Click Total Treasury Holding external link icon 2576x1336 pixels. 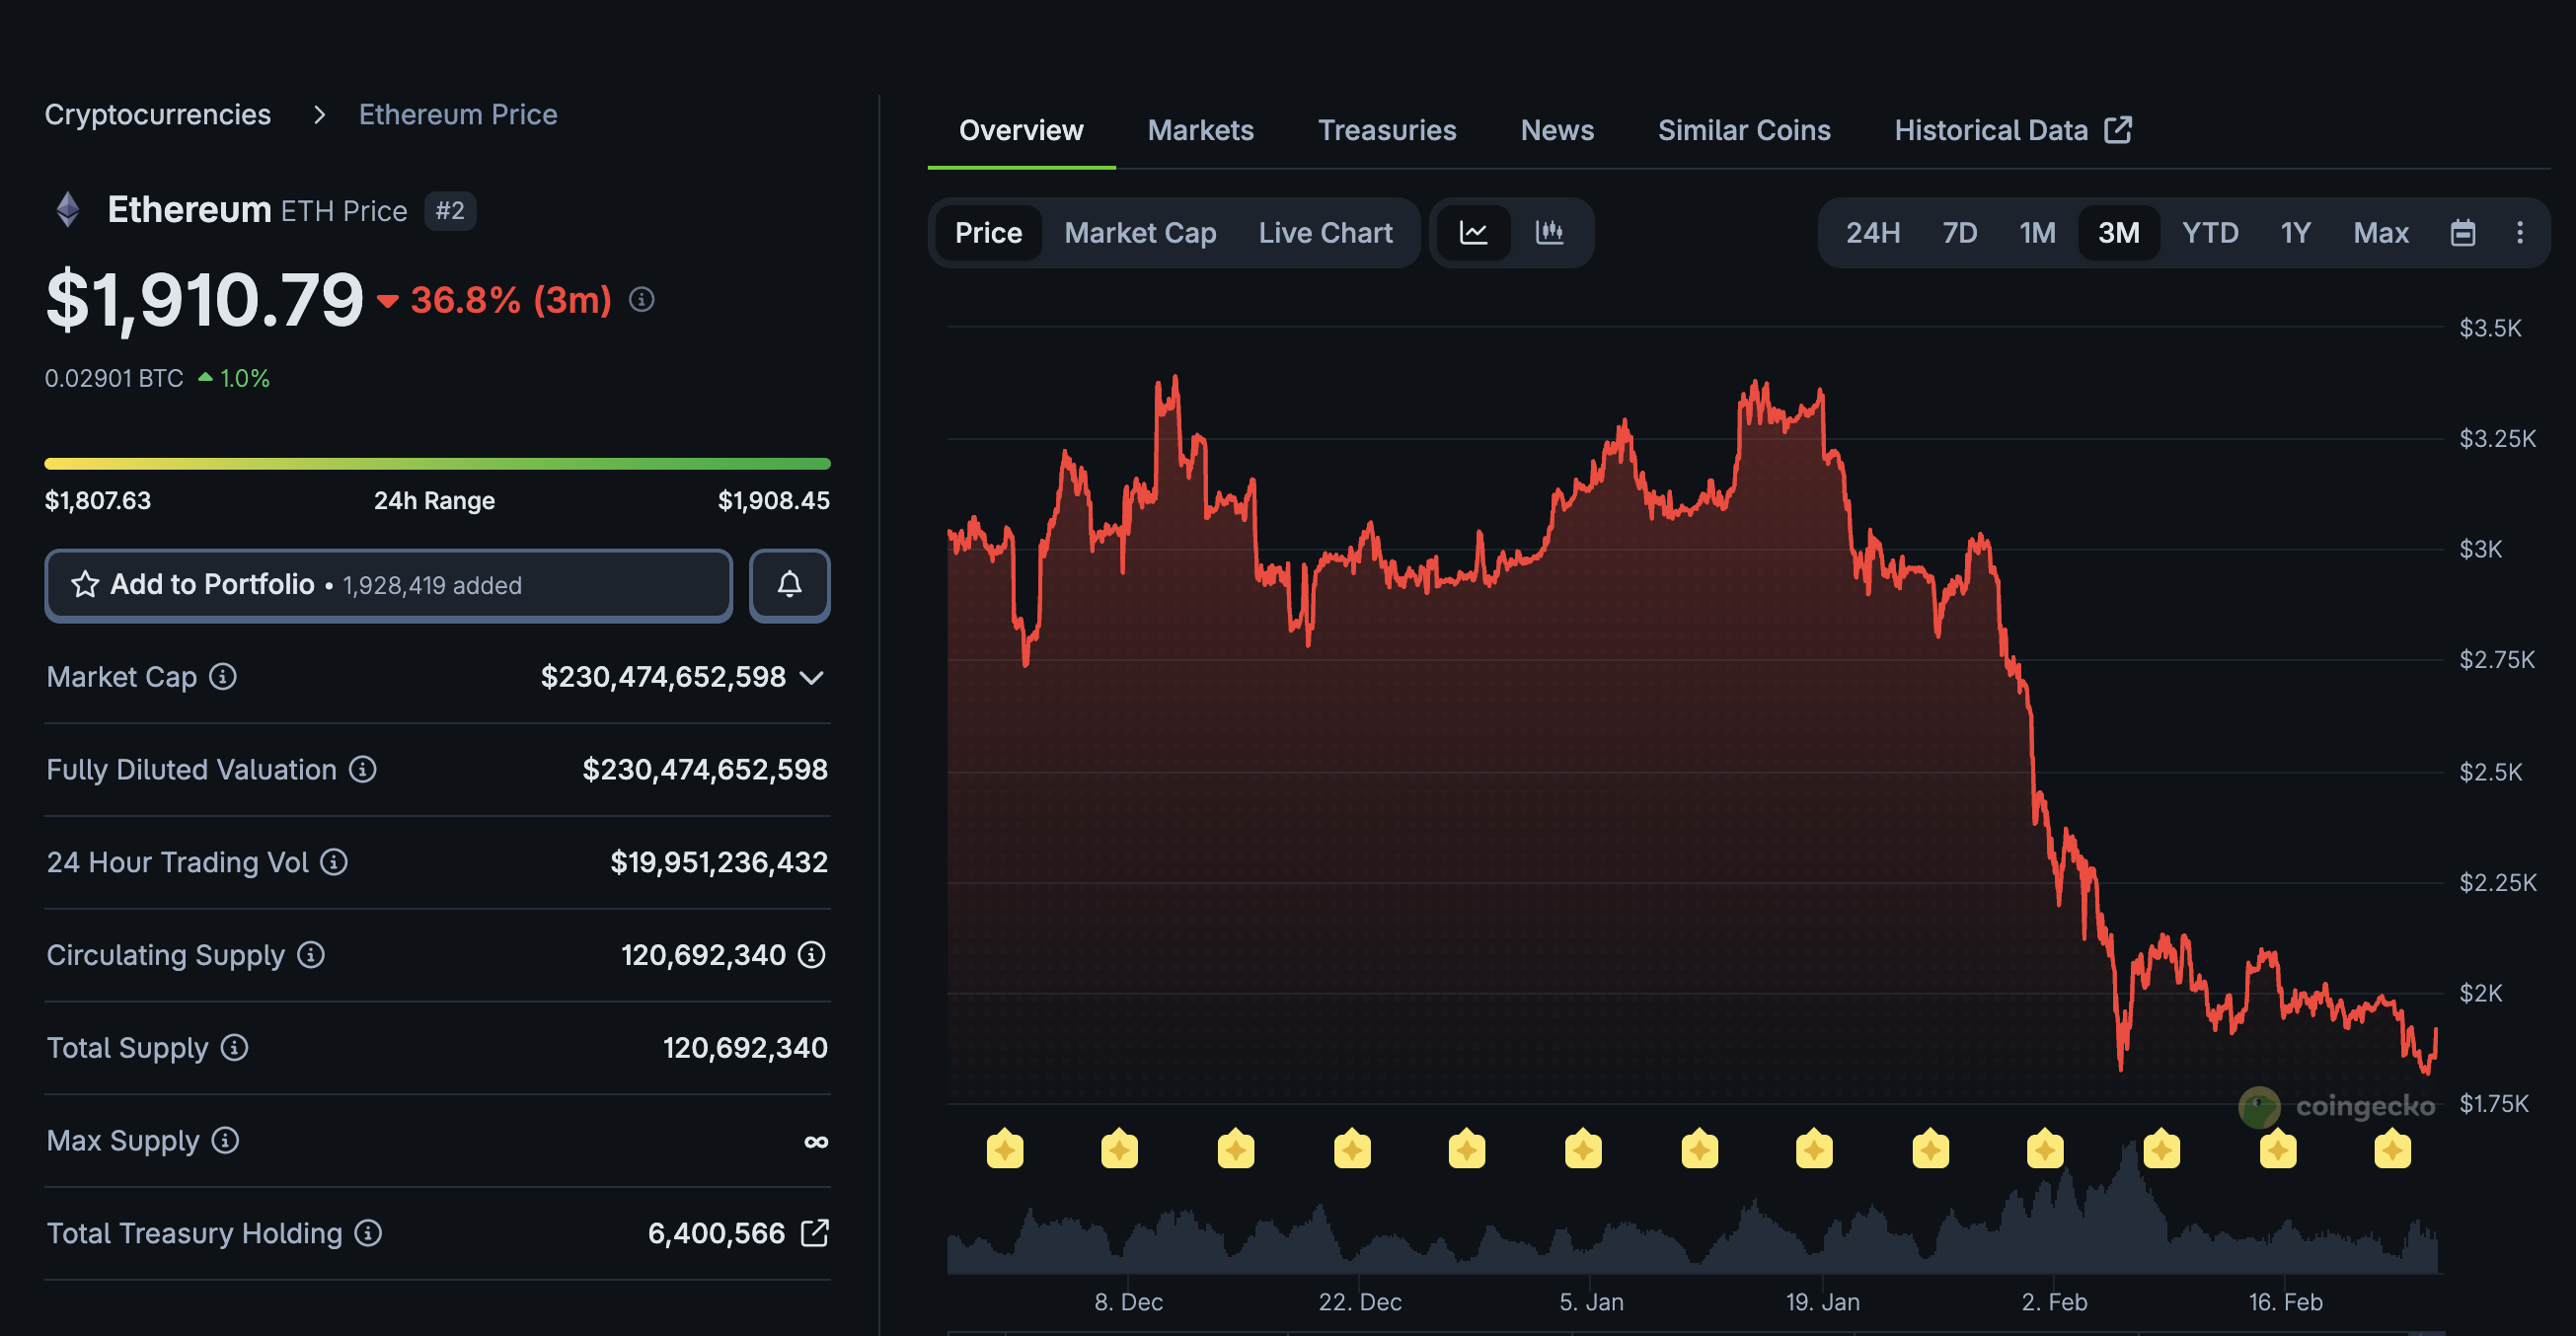coord(815,1233)
